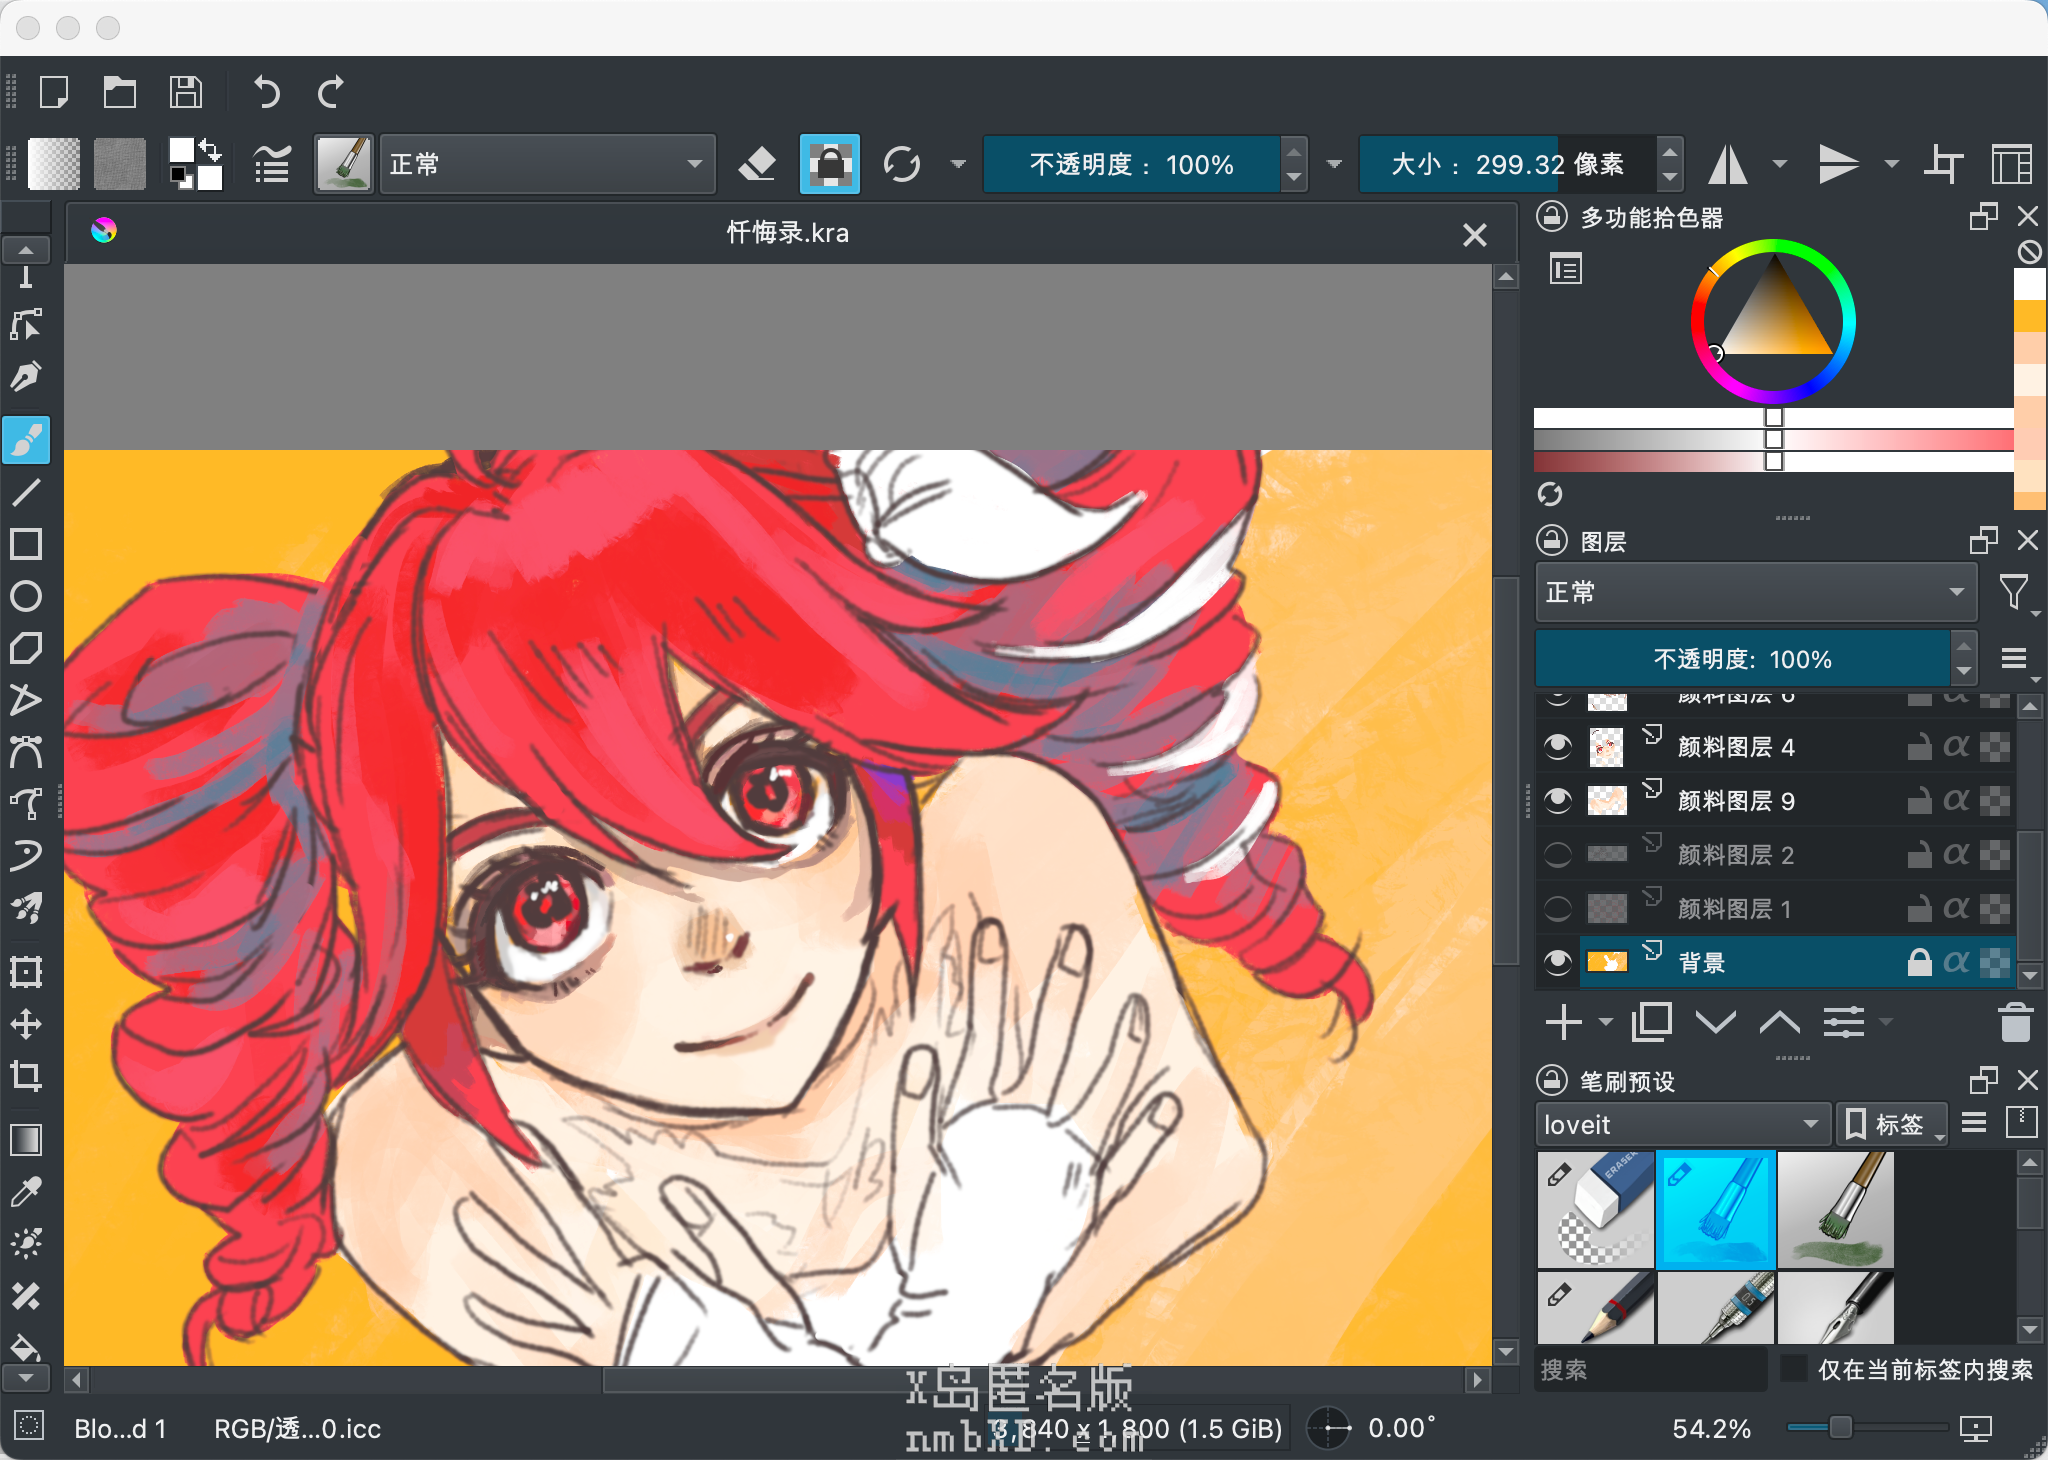Select the Crop tool

(26, 1076)
